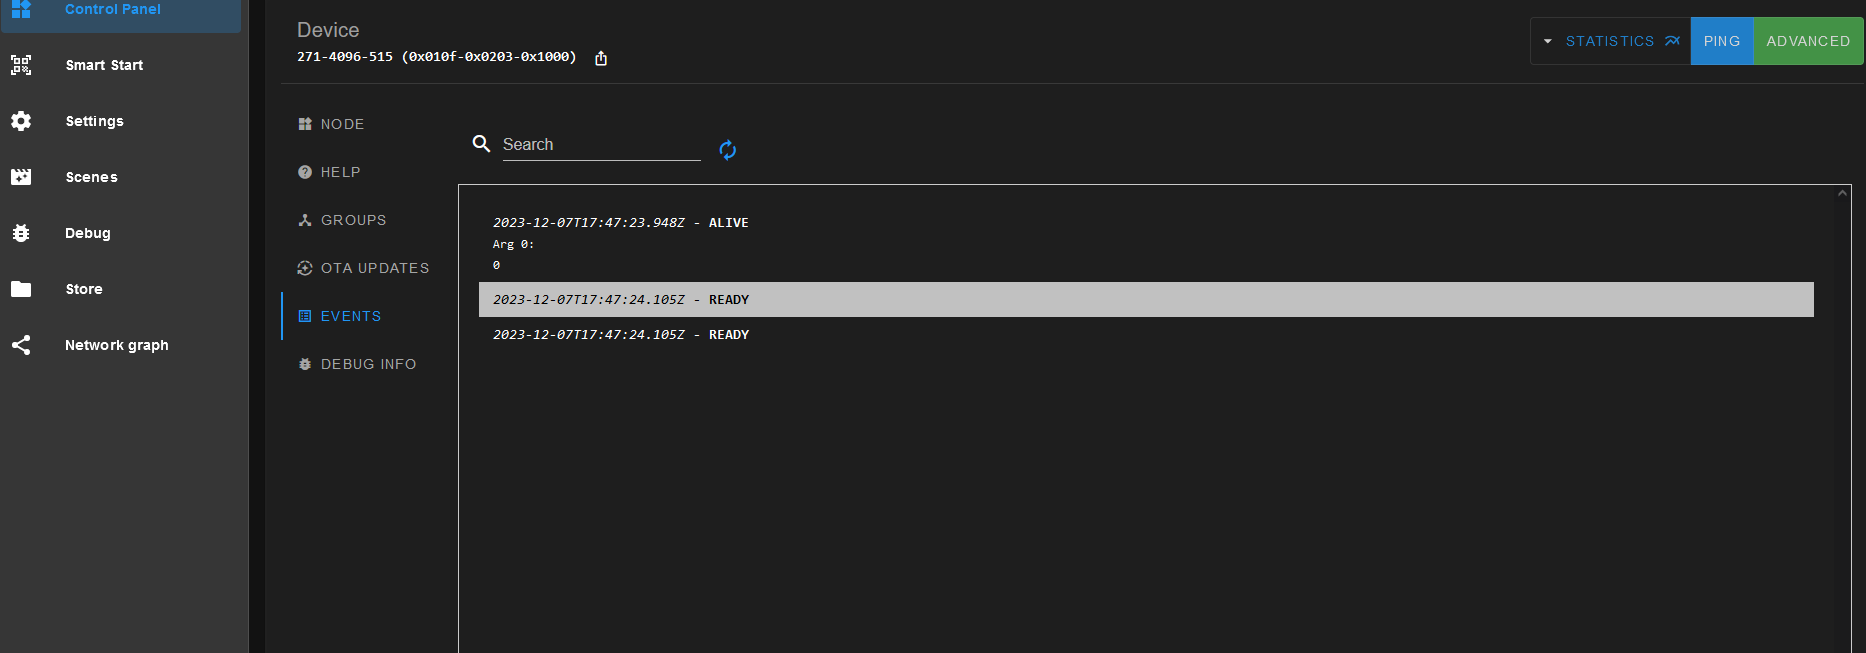Switch to the Groups tab
Image resolution: width=1866 pixels, height=653 pixels.
coord(353,220)
